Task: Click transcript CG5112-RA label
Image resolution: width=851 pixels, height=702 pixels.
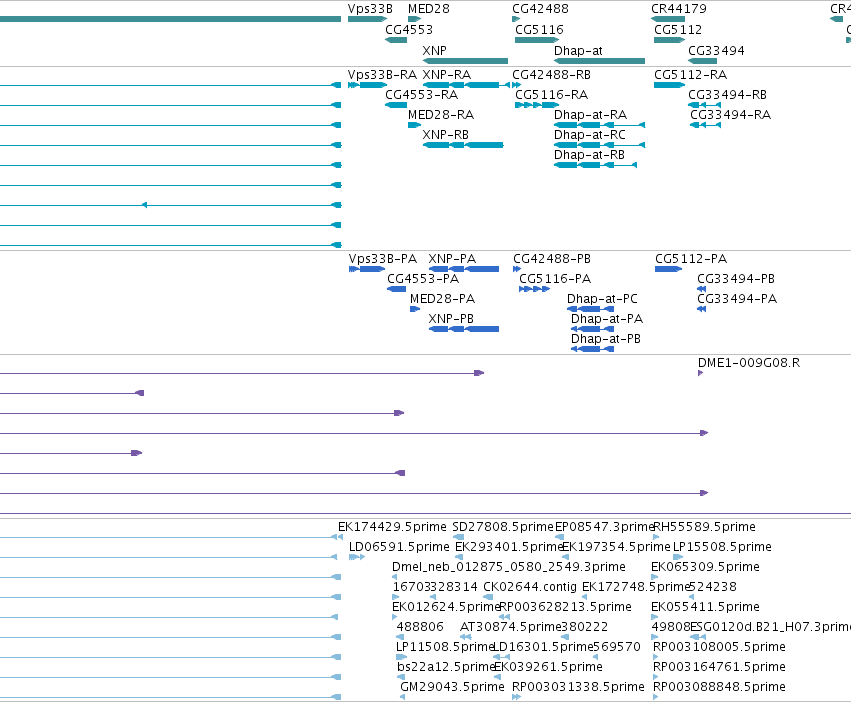Action: pos(690,74)
